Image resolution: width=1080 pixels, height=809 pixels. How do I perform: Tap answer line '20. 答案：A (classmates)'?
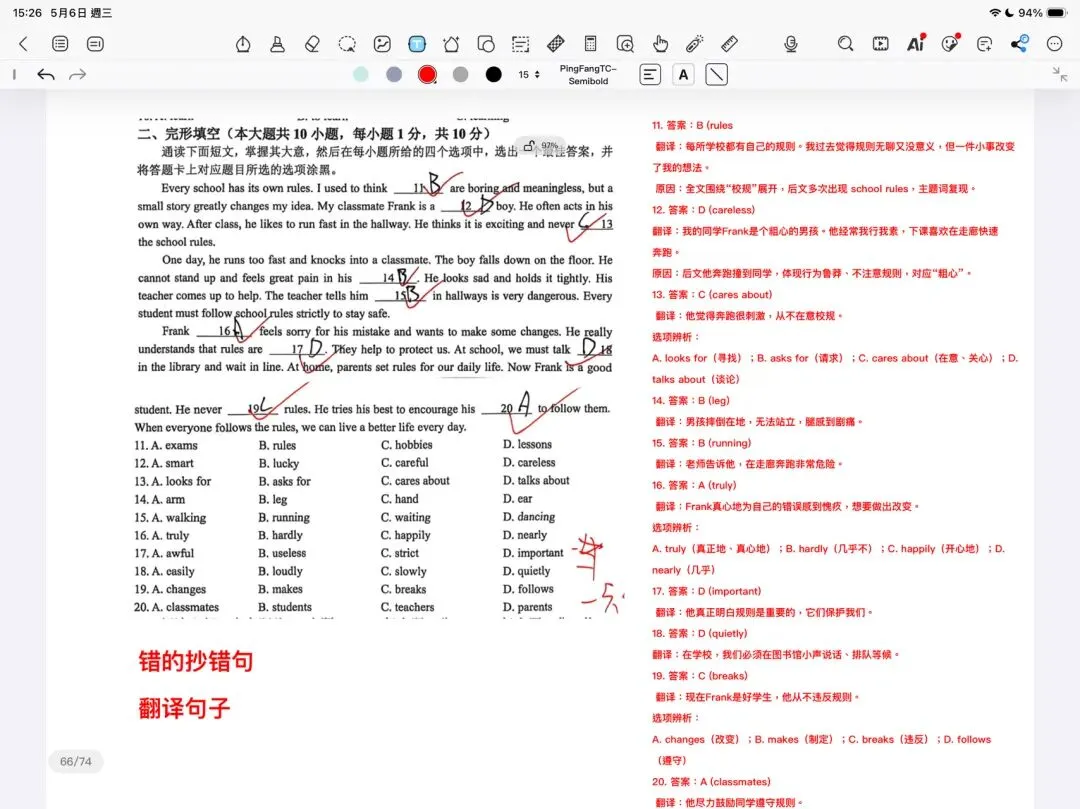(711, 782)
